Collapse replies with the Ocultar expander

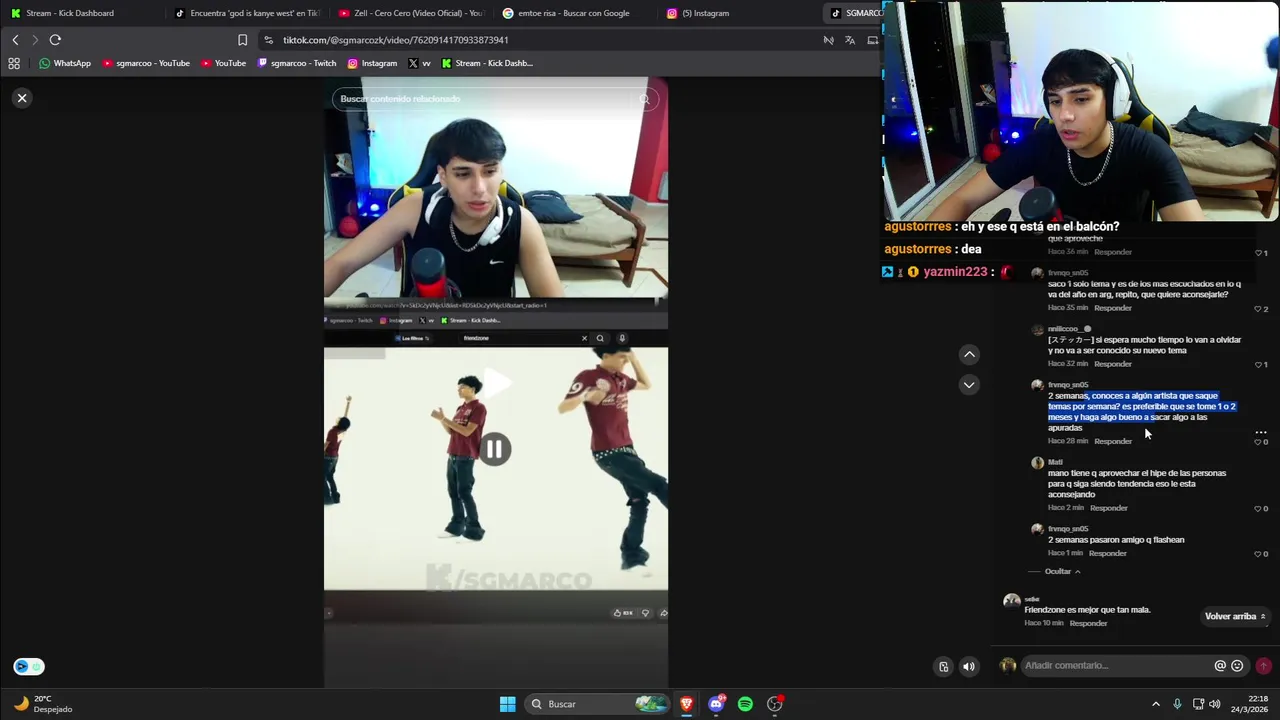pos(1062,571)
